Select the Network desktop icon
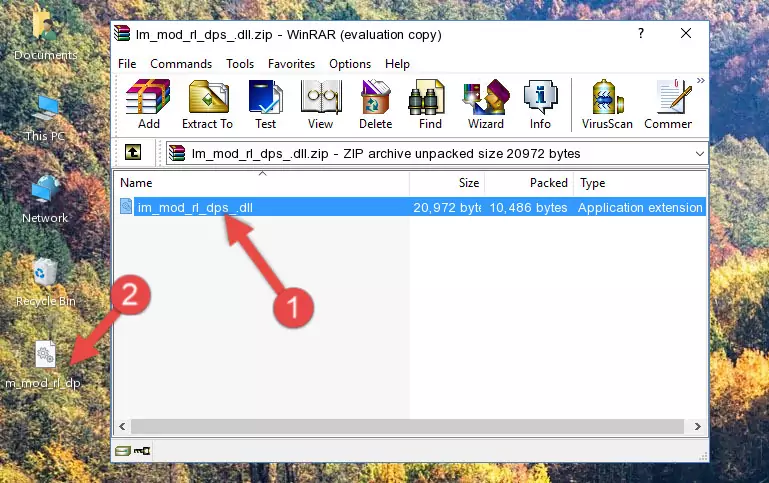Screen dimensions: 769x483 tap(45, 200)
